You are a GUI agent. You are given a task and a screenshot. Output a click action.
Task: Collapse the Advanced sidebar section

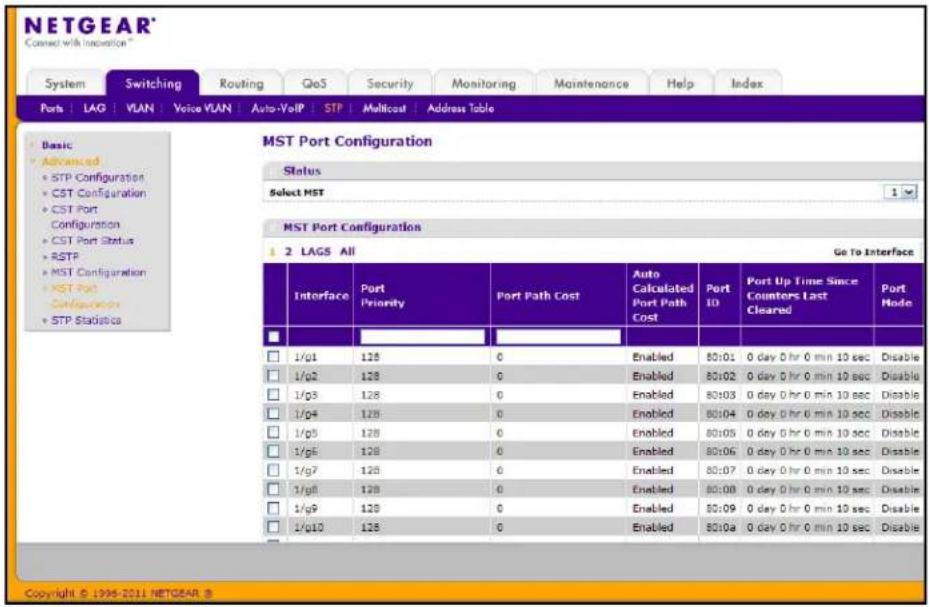point(70,161)
